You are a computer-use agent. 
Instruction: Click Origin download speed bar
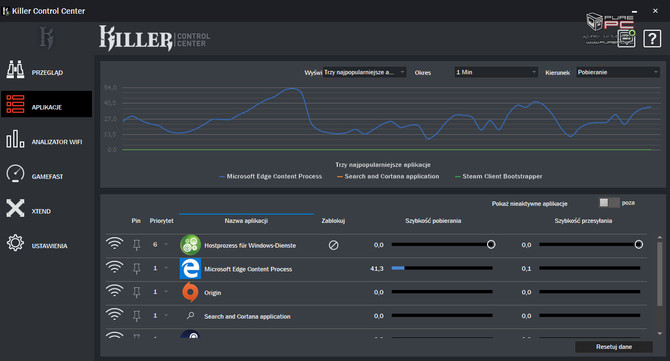tap(442, 292)
